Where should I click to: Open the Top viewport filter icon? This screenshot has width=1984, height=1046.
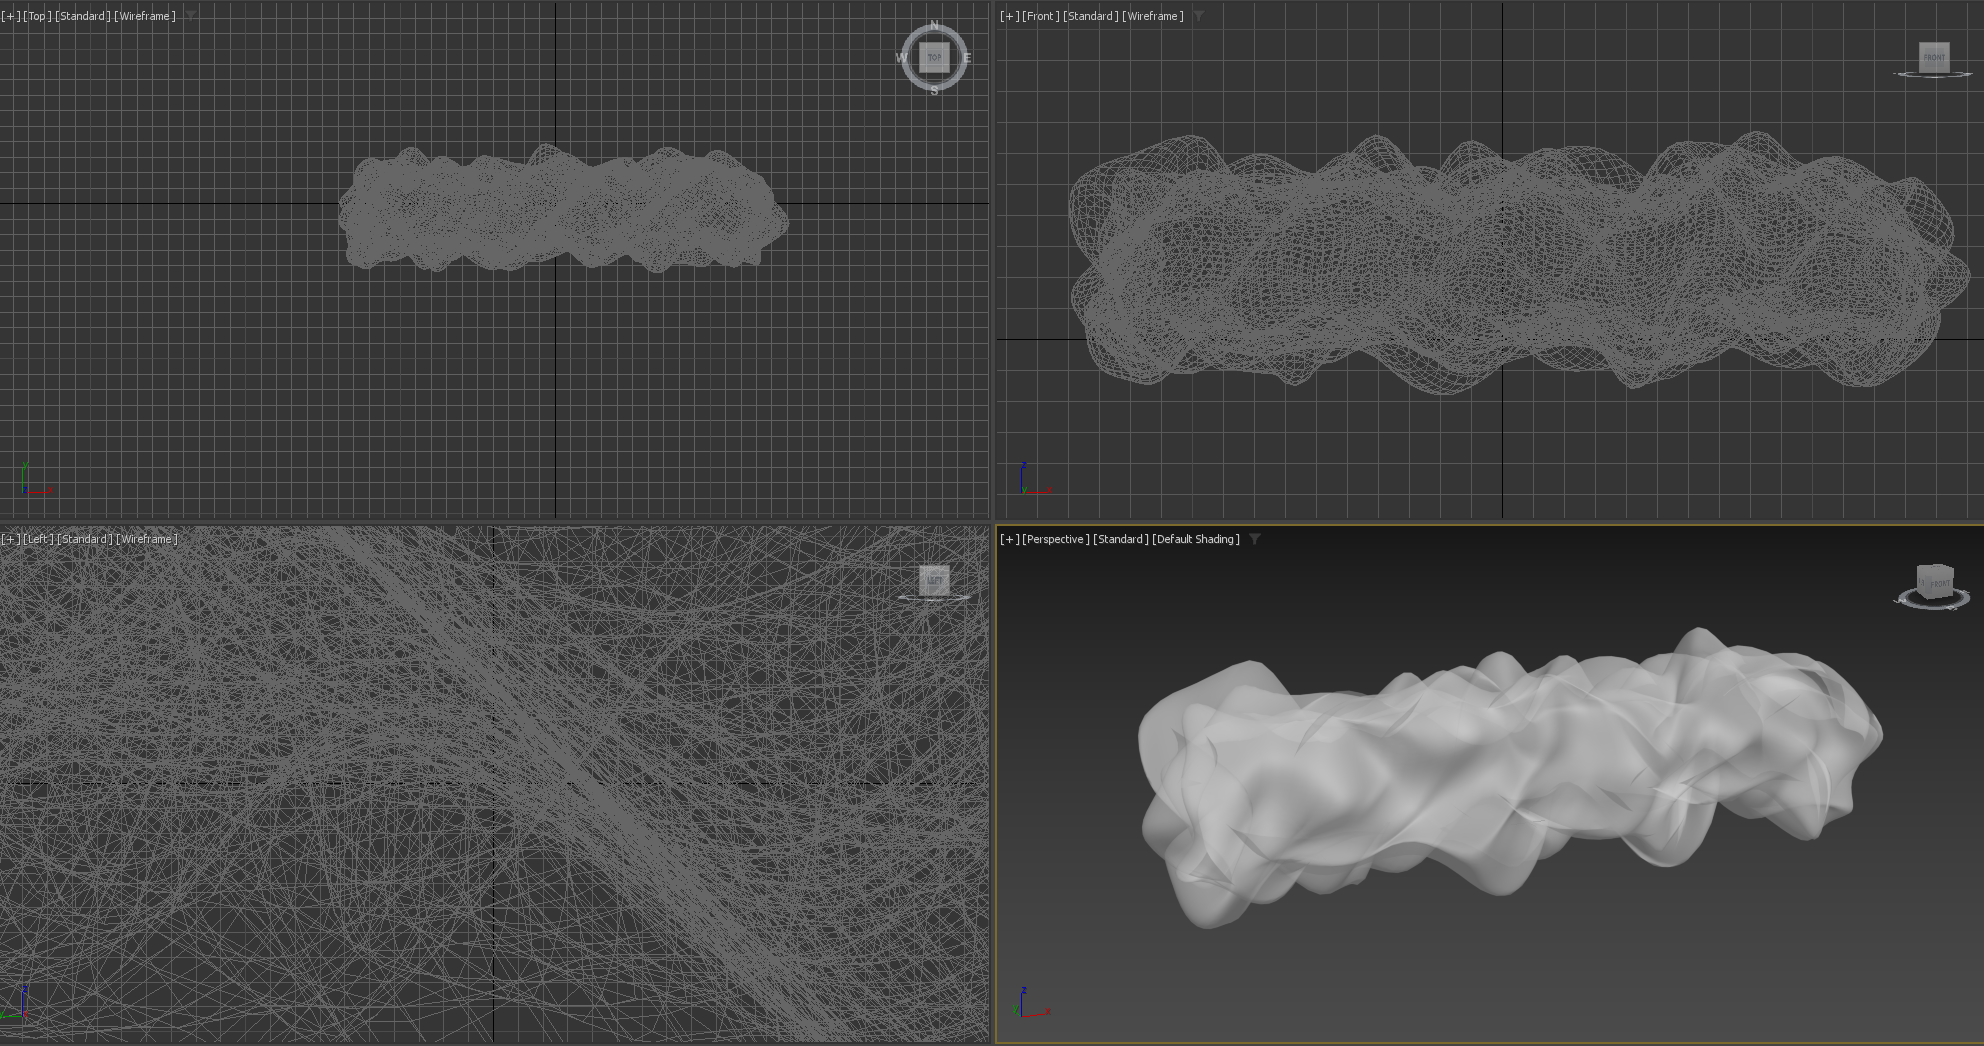pyautogui.click(x=191, y=16)
